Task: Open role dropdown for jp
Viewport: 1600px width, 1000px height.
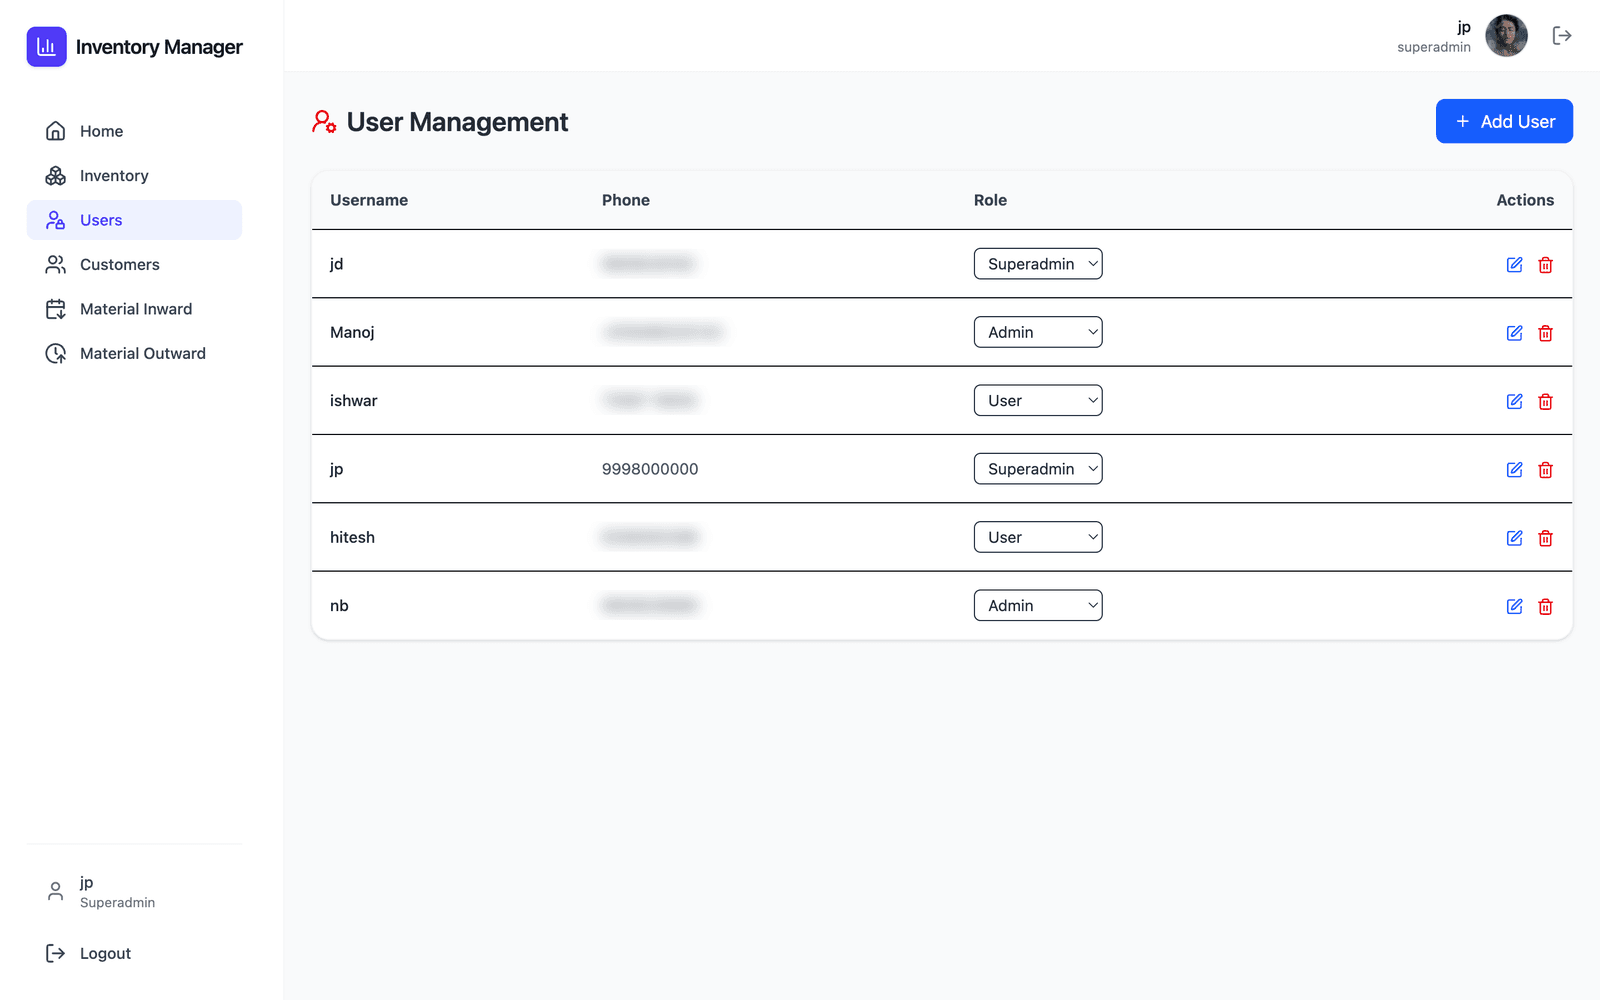Action: click(x=1038, y=469)
